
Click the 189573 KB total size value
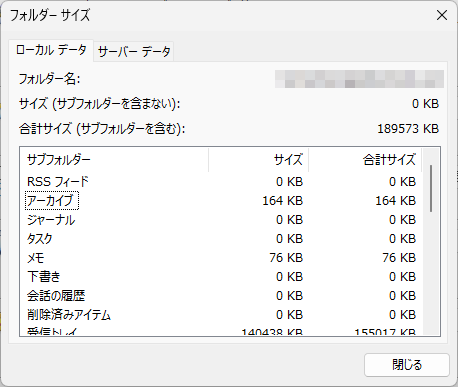tap(408, 129)
